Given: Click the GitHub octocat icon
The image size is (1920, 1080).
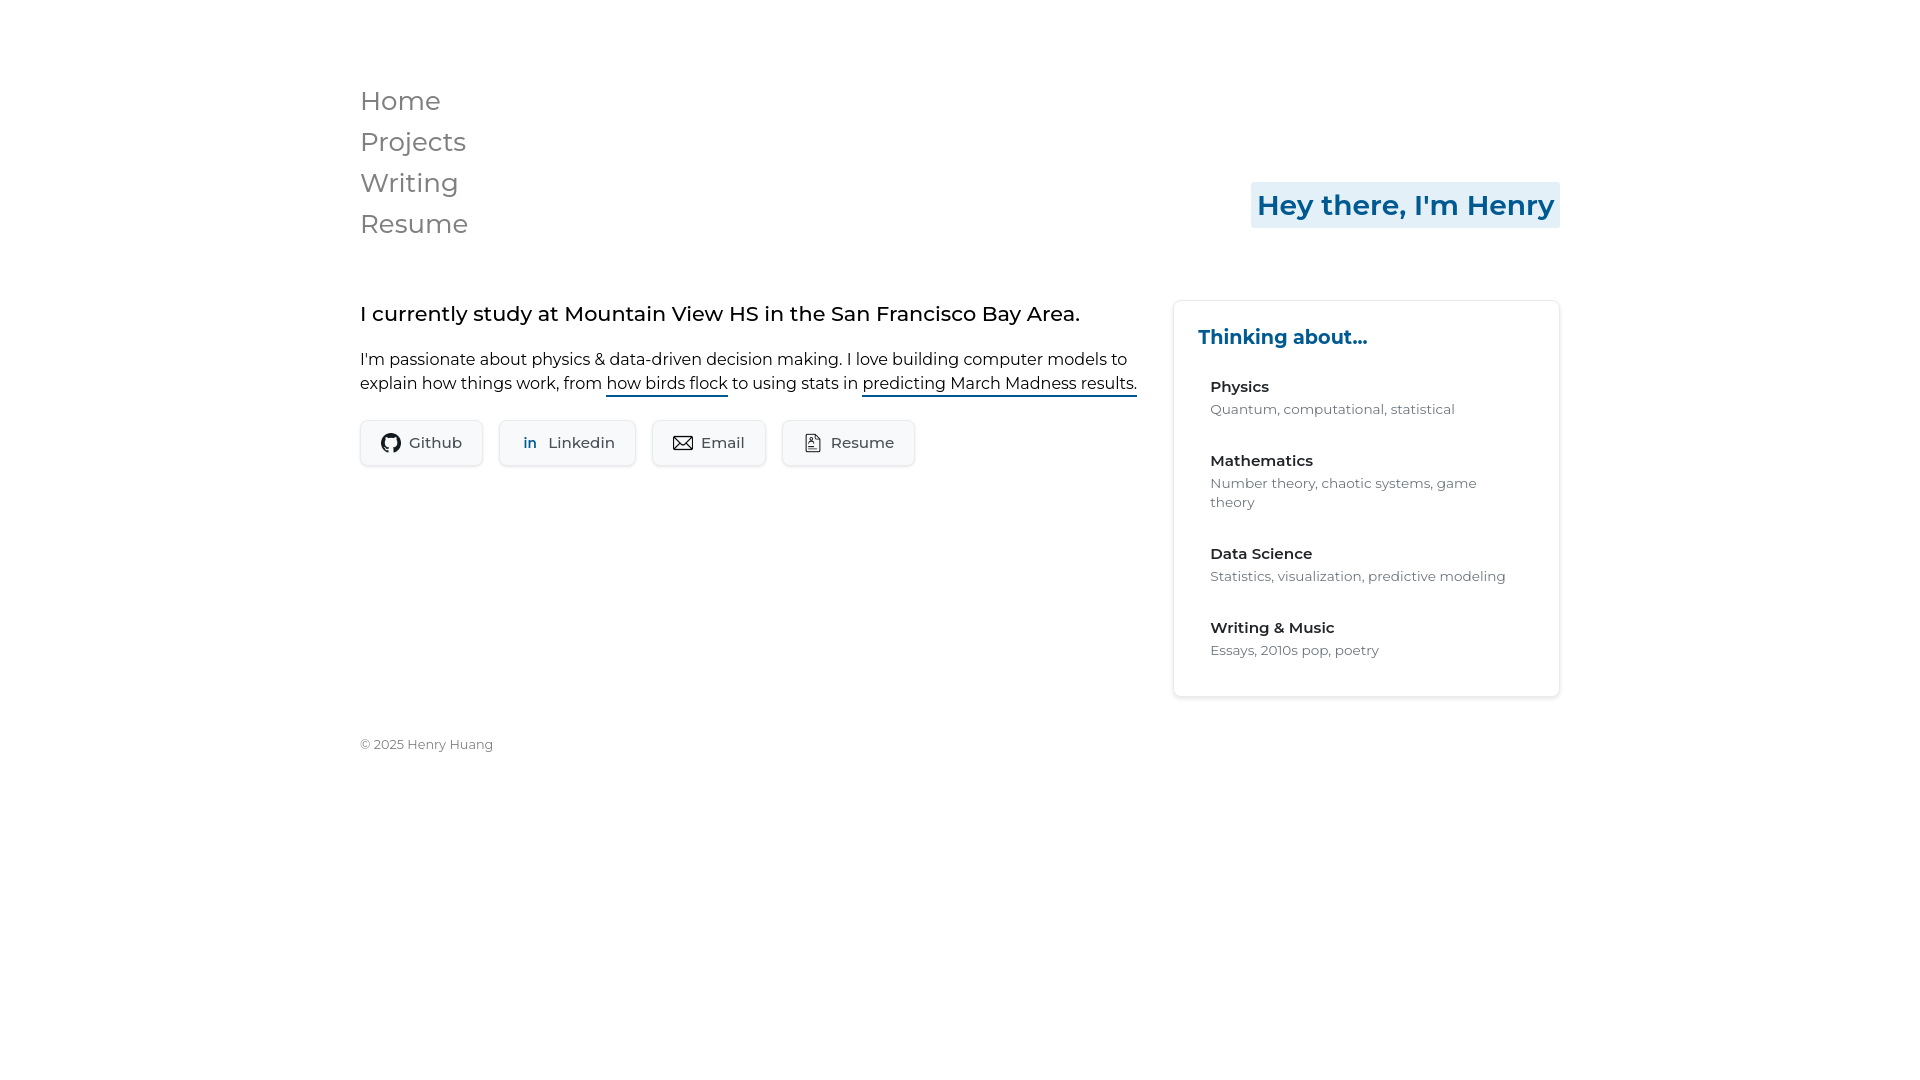Looking at the screenshot, I should click(x=391, y=443).
